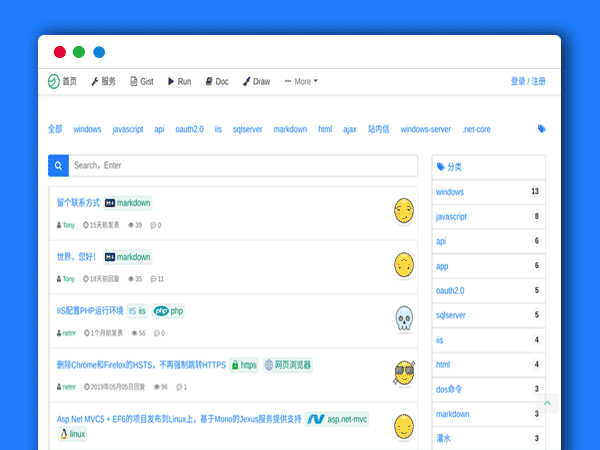Click the scroll-to-top arrow button

[546, 405]
